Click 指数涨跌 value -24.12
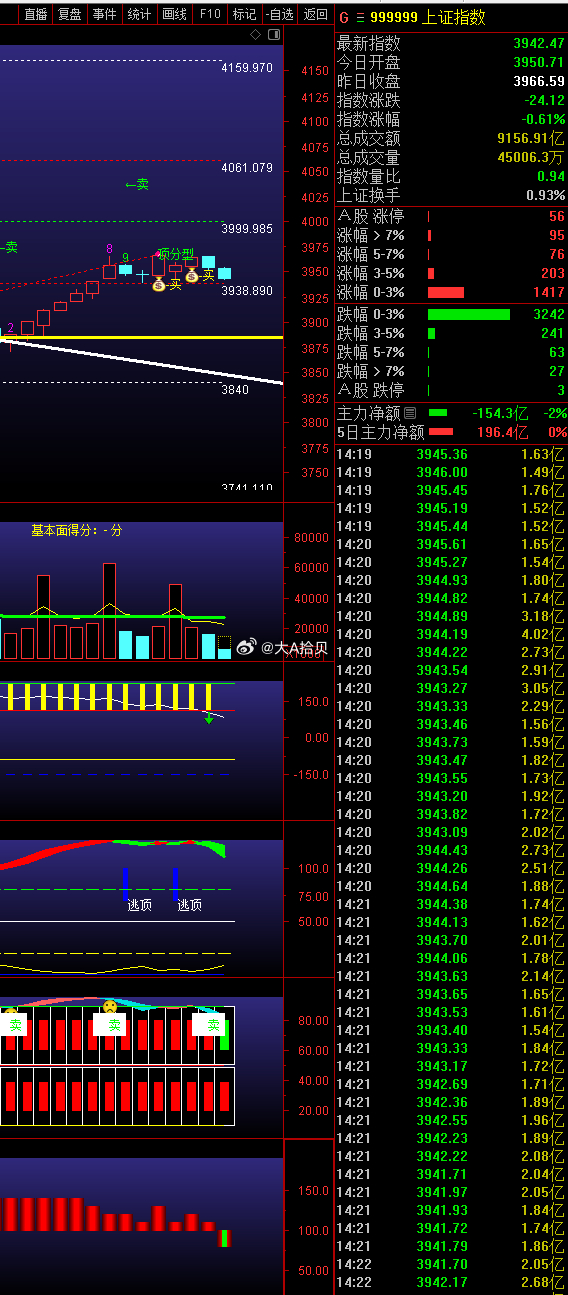Screen dimensions: 568x1295 545,100
